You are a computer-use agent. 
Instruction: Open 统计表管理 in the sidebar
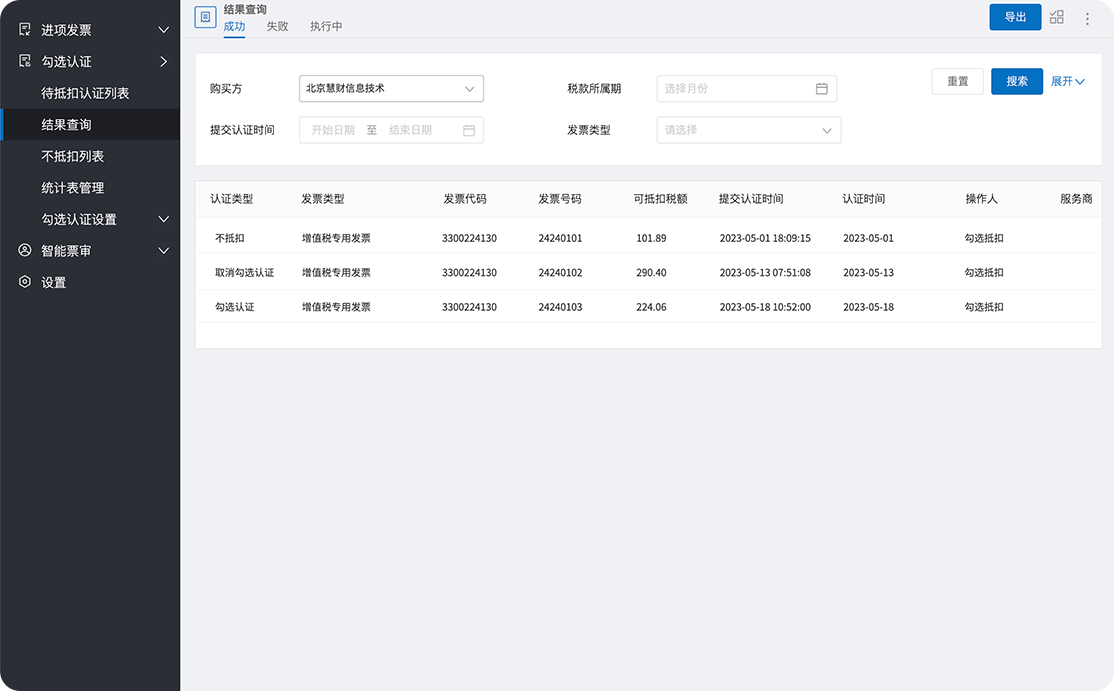click(x=73, y=188)
